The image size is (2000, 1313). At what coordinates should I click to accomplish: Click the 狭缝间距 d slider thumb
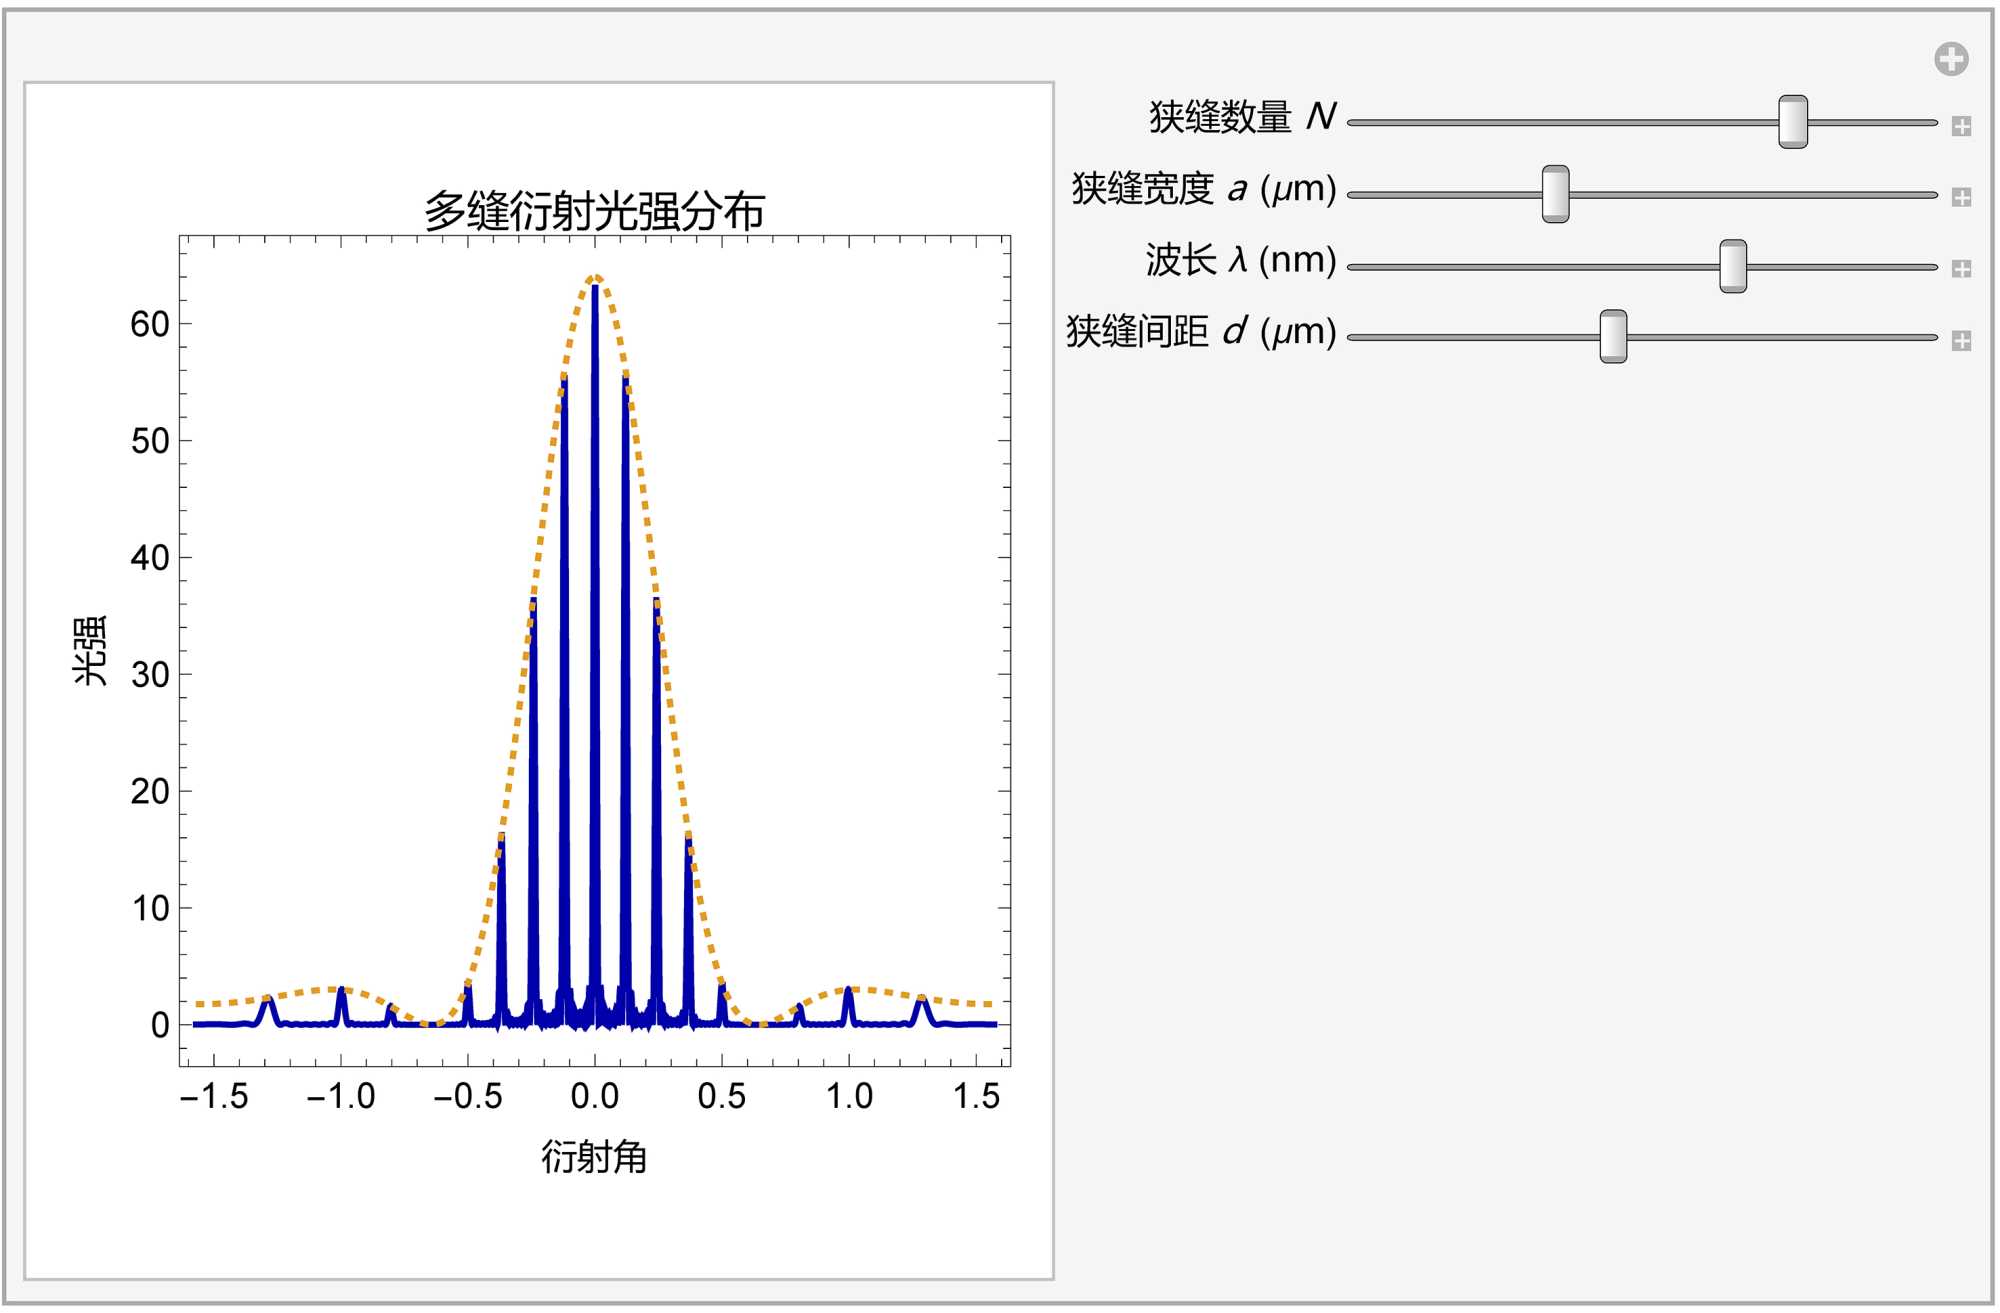[1612, 337]
